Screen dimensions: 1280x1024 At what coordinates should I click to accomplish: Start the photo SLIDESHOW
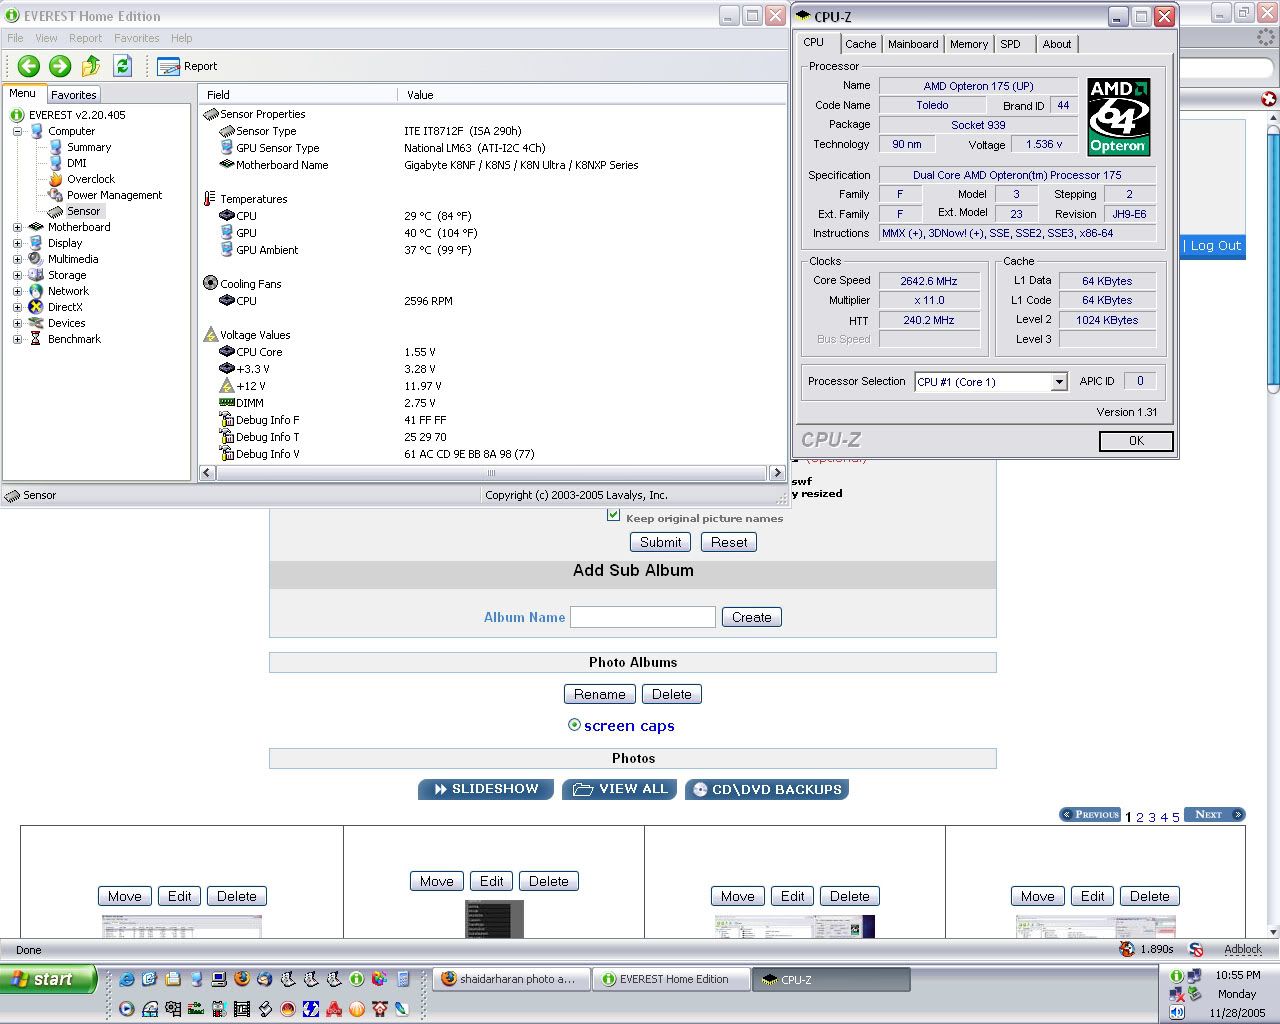point(485,790)
